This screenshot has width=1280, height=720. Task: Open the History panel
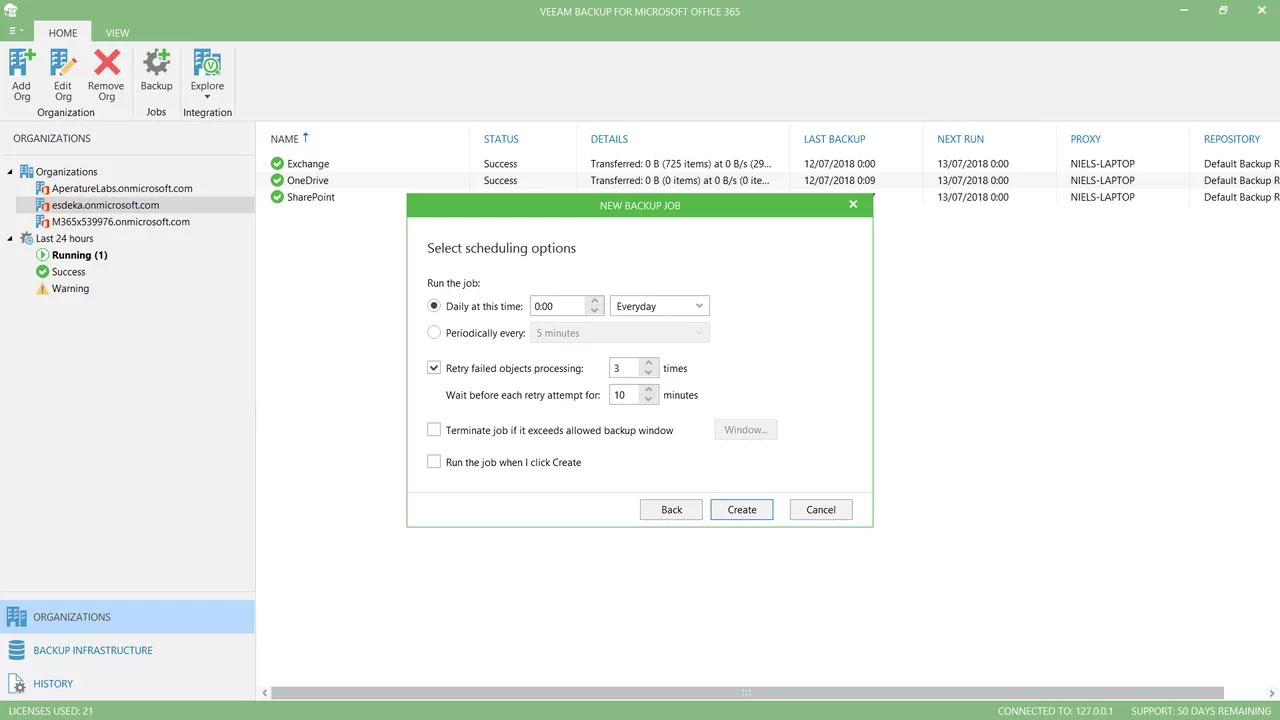click(53, 683)
